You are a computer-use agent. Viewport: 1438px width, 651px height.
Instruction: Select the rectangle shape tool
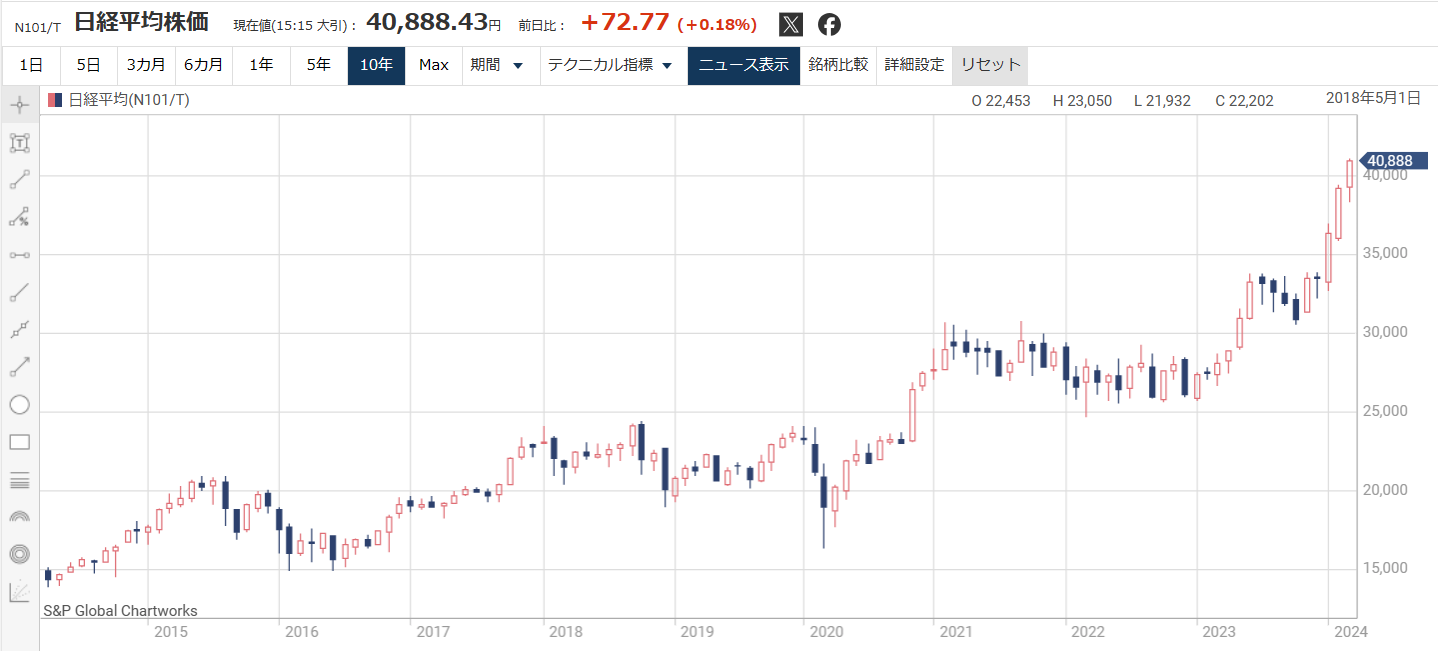pos(19,442)
